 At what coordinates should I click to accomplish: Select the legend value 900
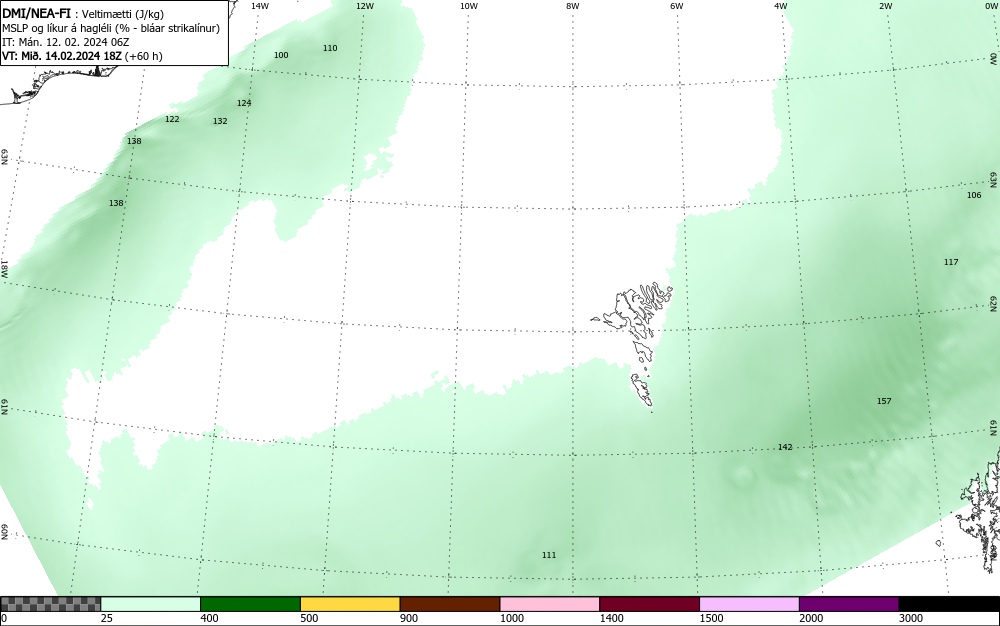point(409,618)
